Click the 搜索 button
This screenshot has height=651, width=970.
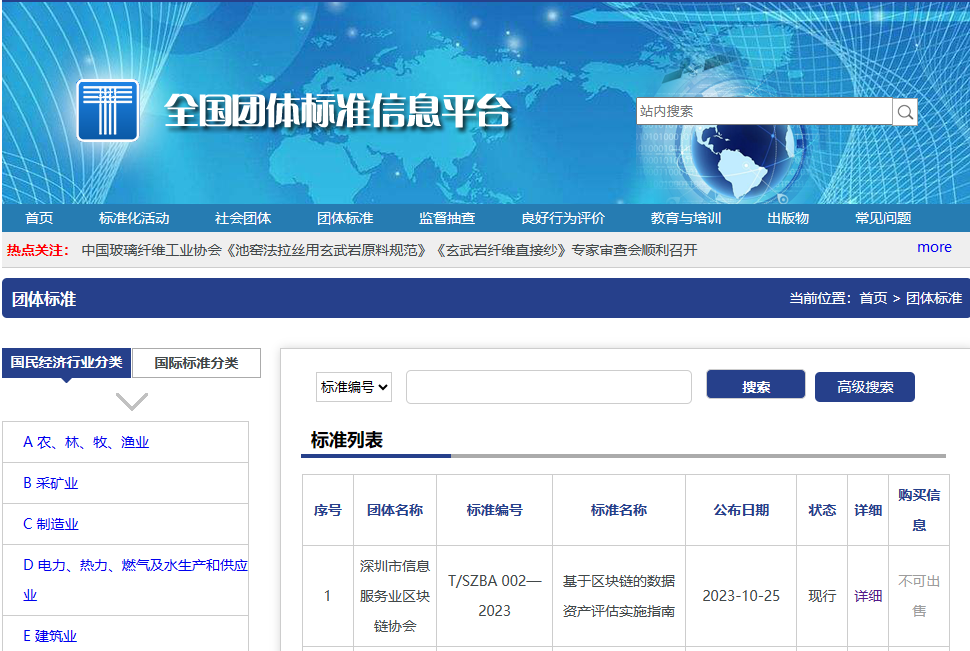click(755, 386)
